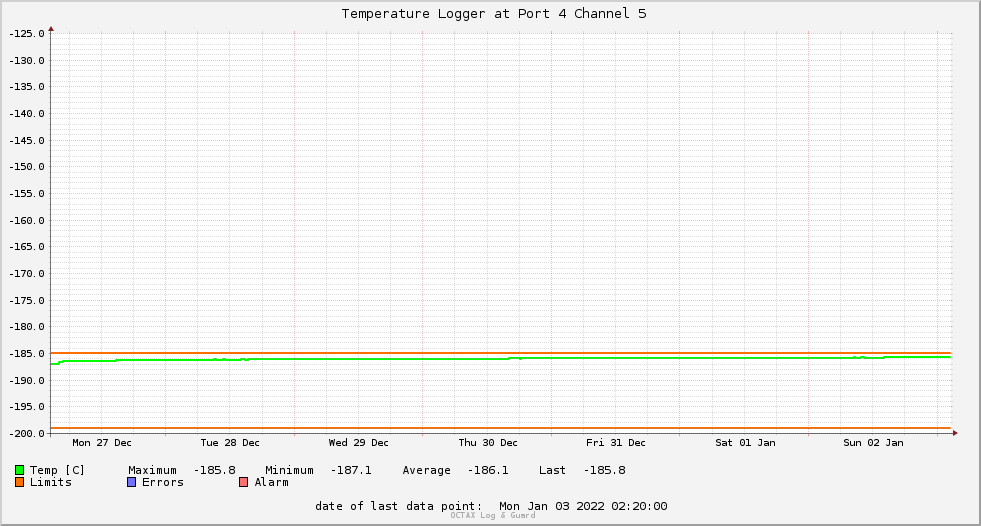Click the Maximum value -185.8
This screenshot has height=526, width=981.
(x=215, y=470)
